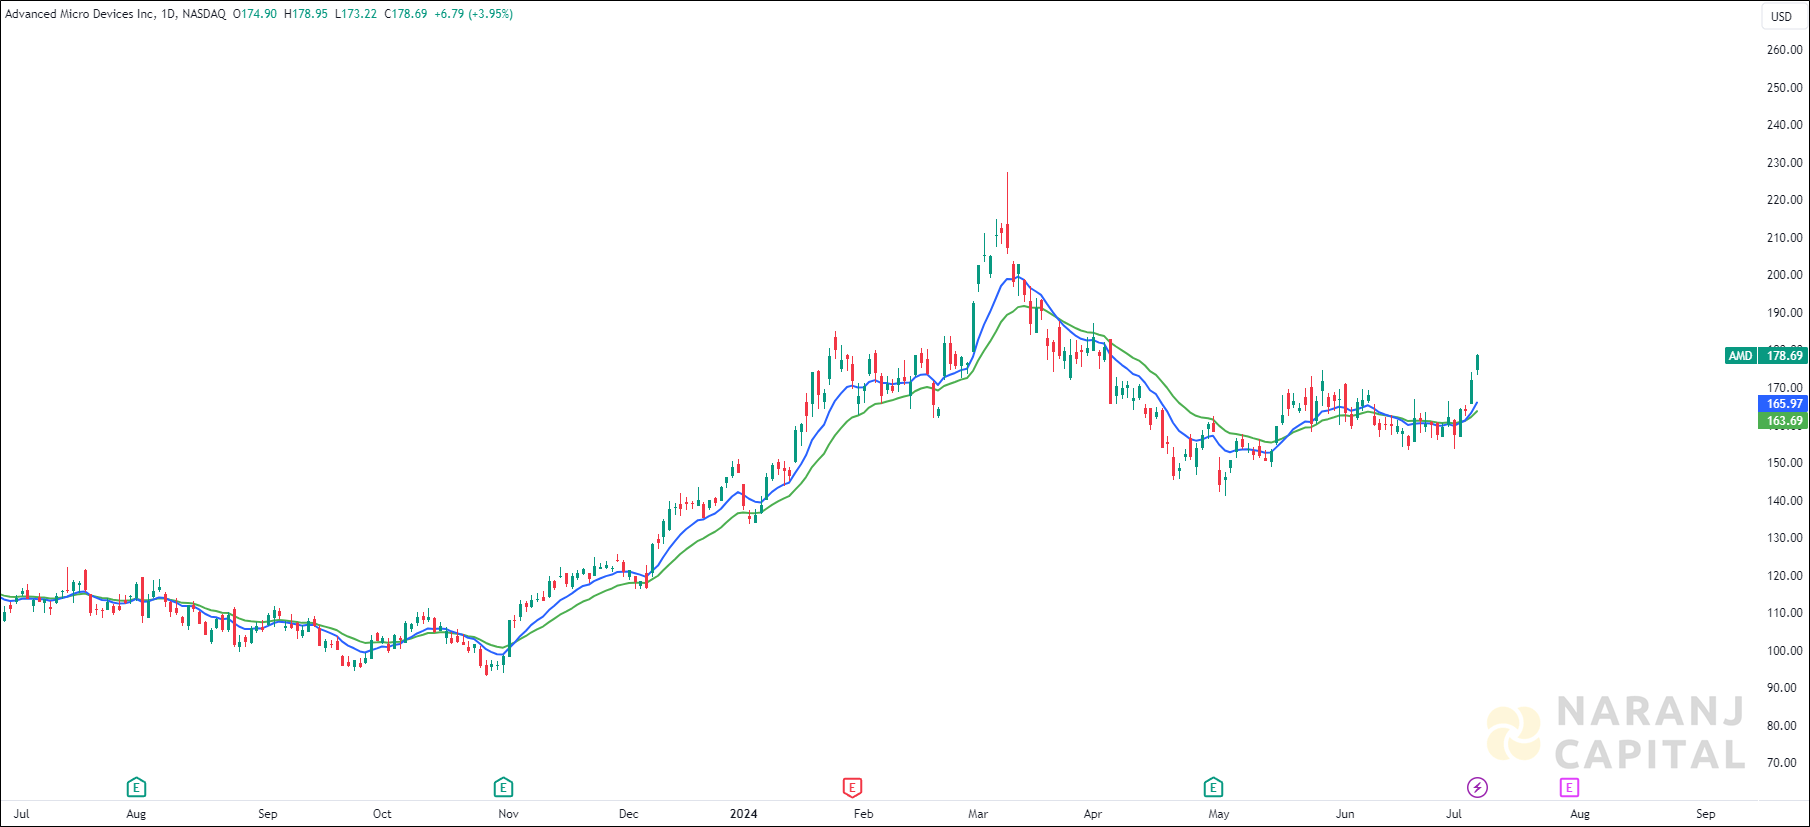Click the open value O174.90

coord(255,14)
